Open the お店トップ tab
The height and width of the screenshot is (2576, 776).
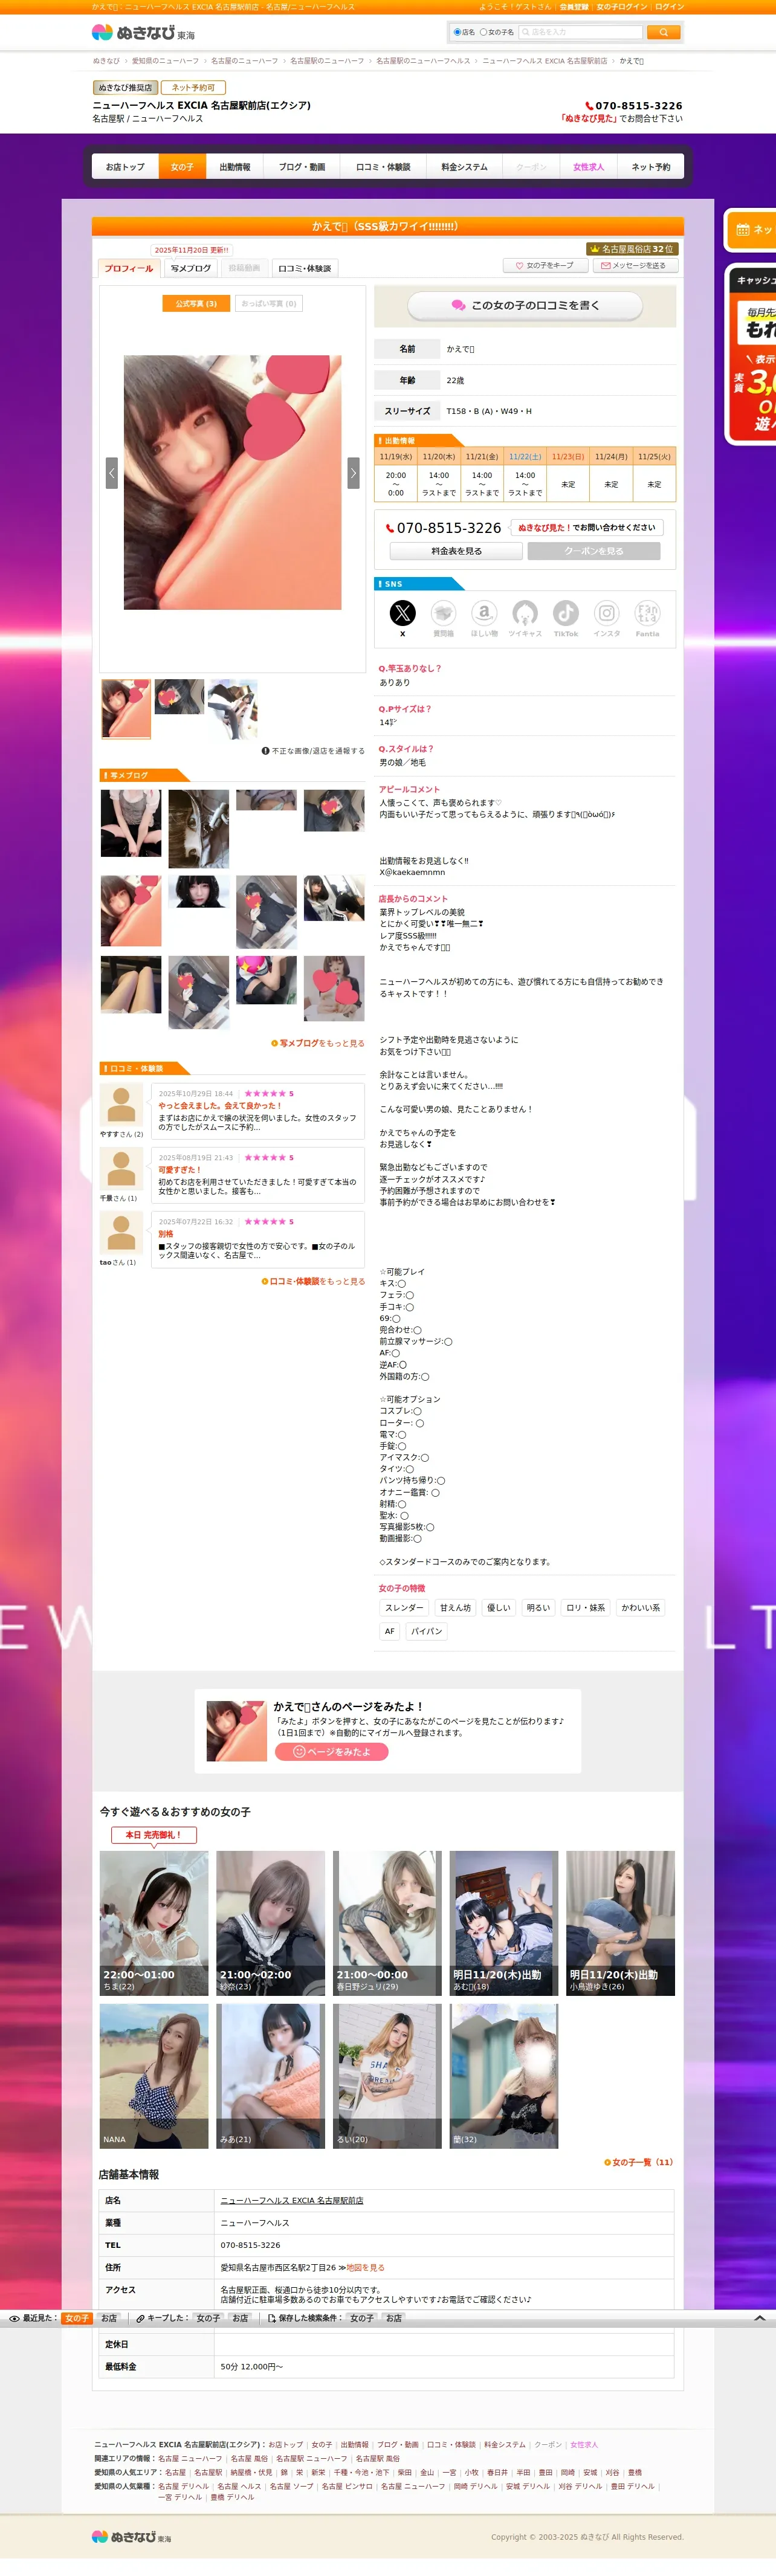125,167
